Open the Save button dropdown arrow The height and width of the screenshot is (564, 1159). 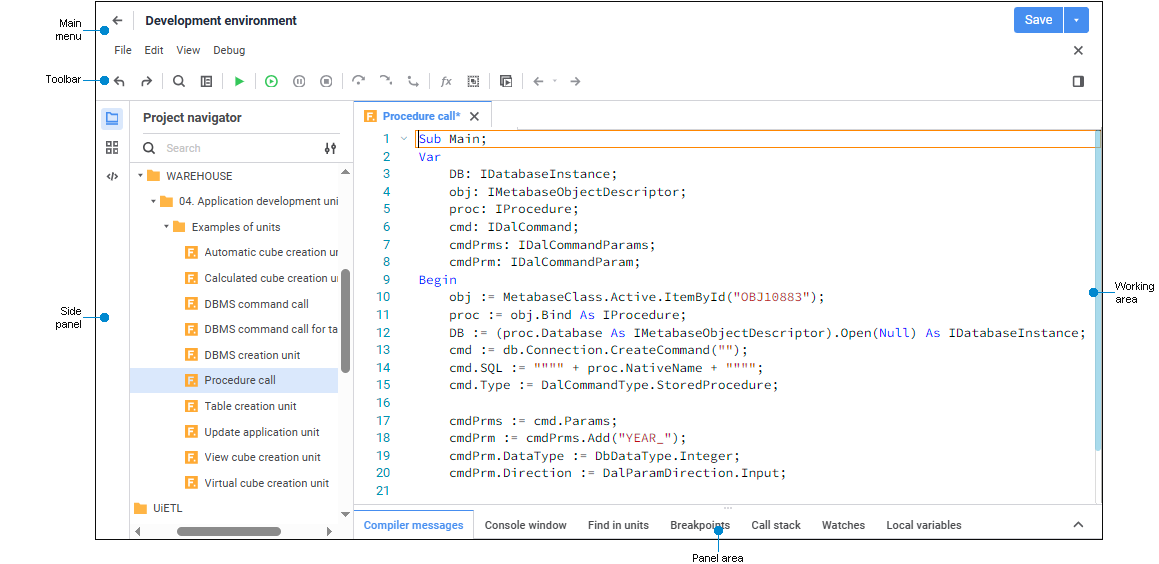click(1076, 20)
